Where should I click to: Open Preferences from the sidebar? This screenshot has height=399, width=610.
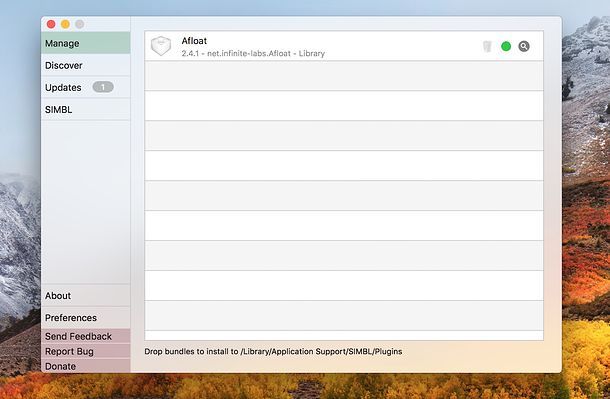click(86, 318)
